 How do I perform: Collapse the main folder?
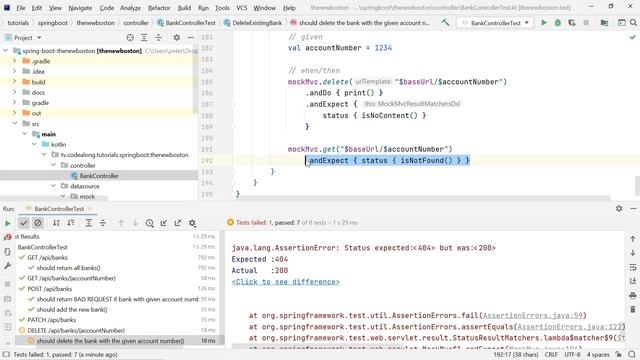(24, 134)
